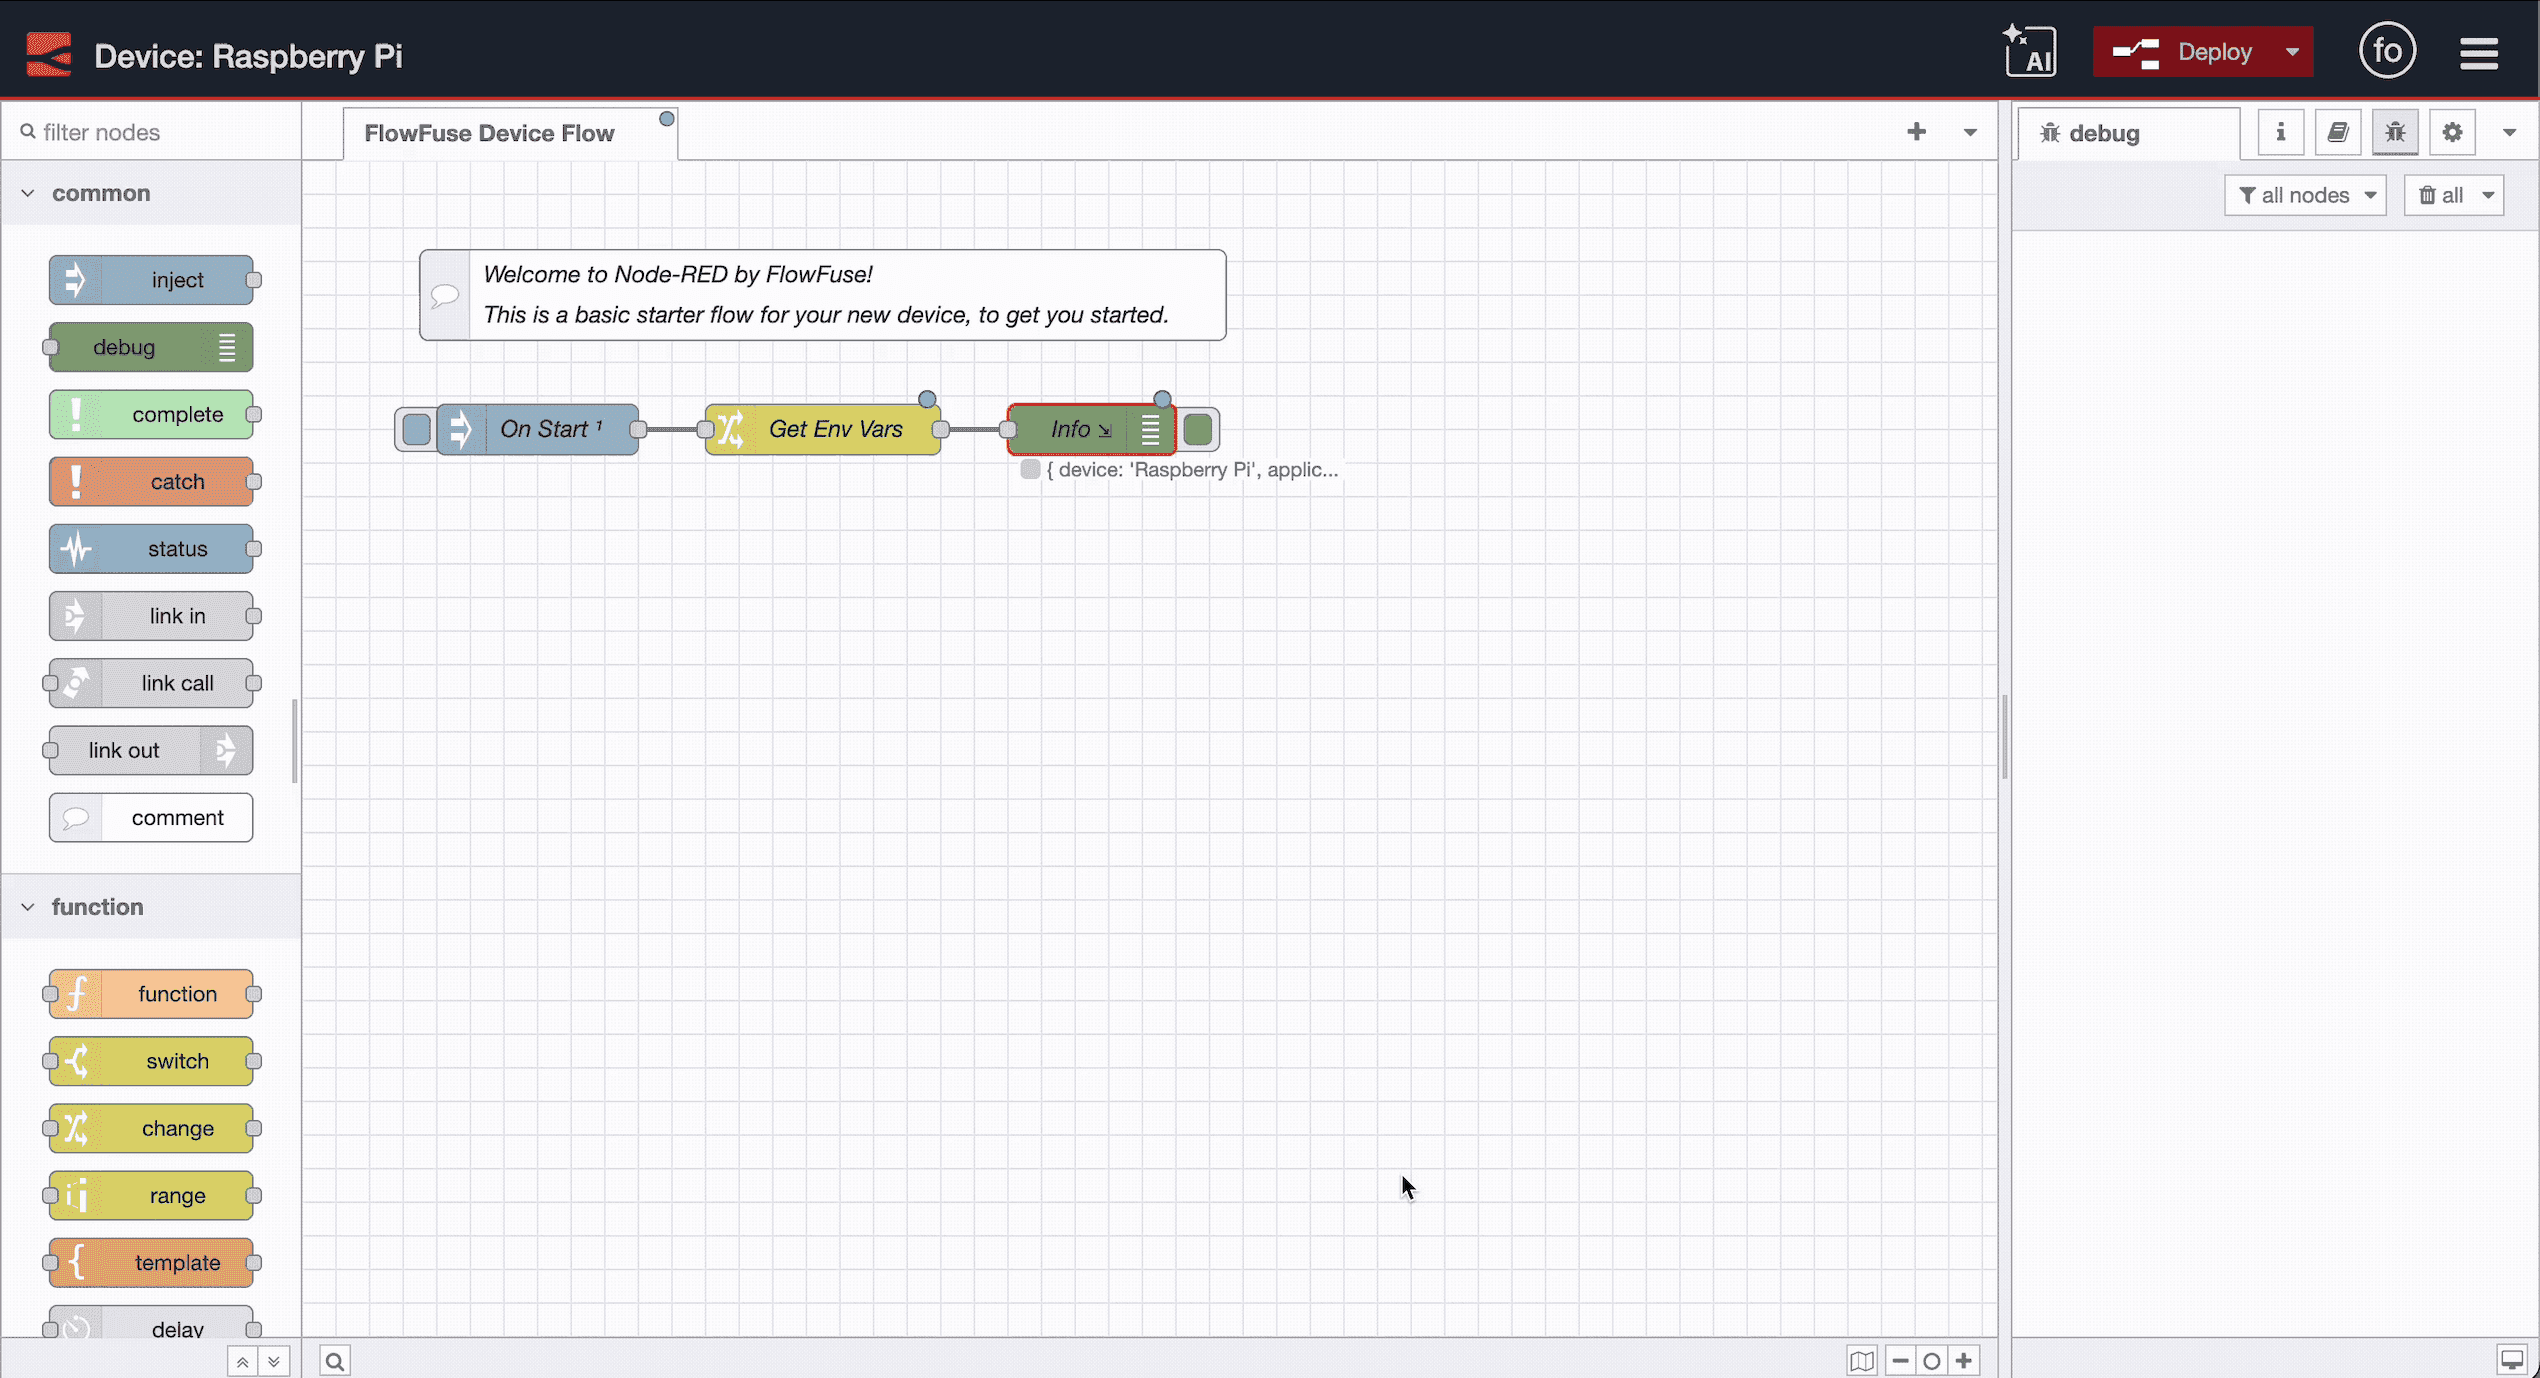The height and width of the screenshot is (1378, 2540).
Task: Expand the debug message for Raspberry Pi device
Action: [1030, 470]
